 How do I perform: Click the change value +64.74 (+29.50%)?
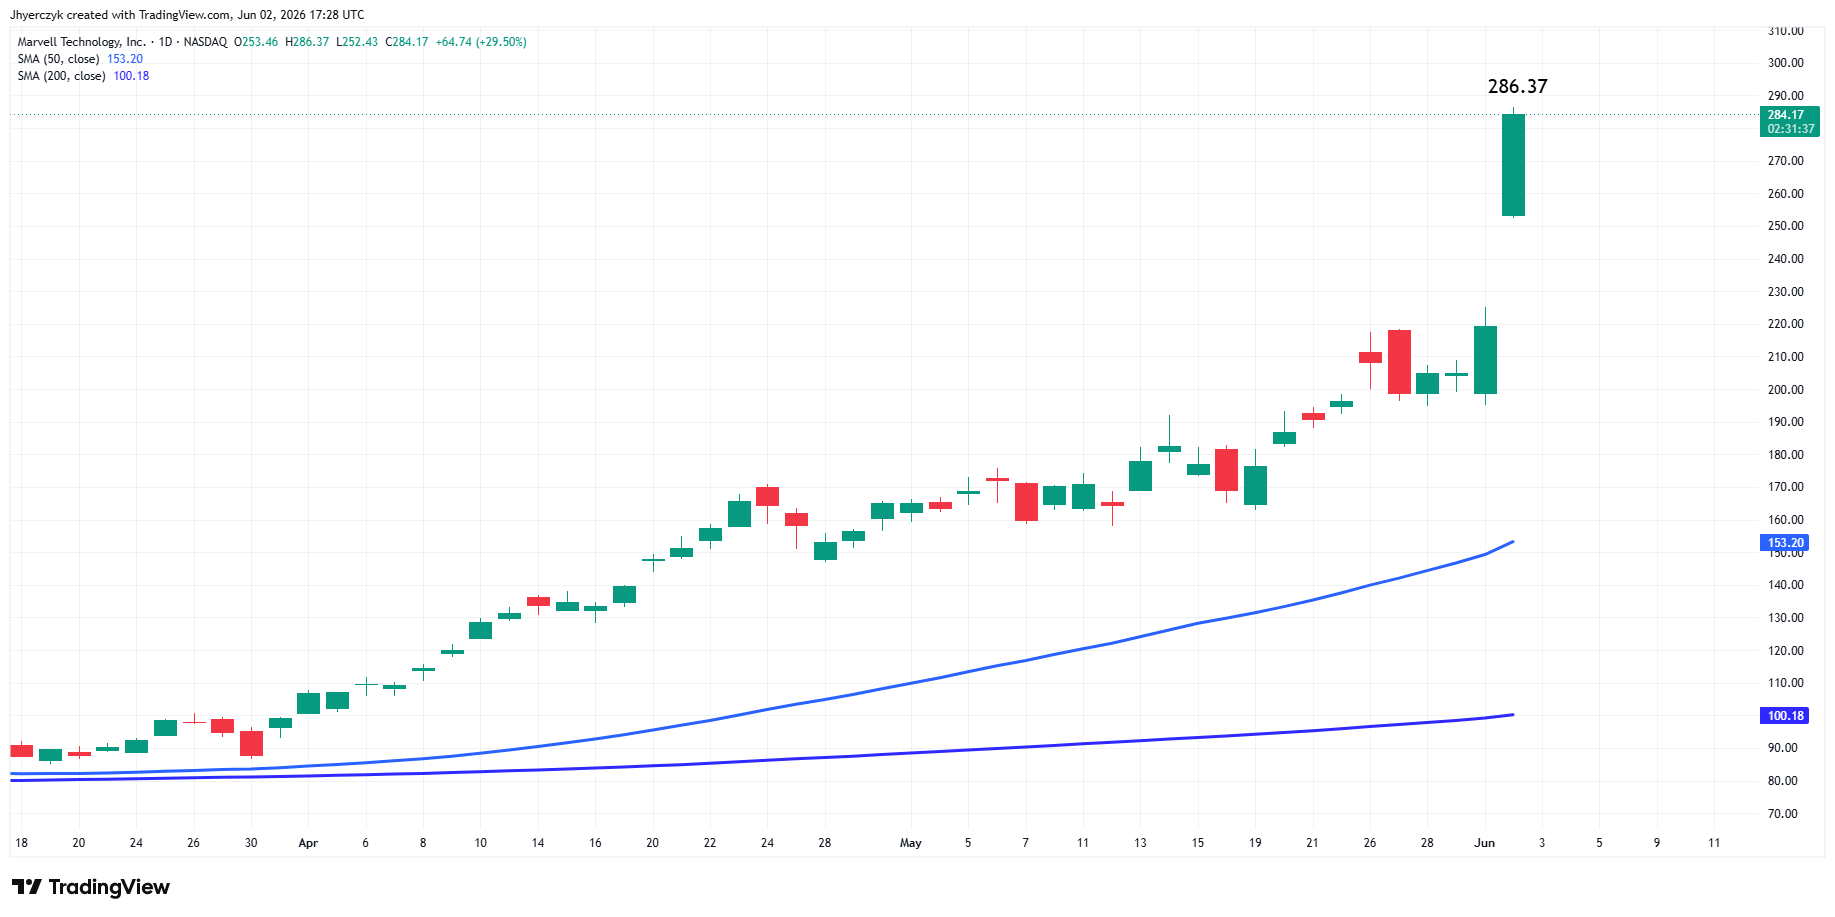click(481, 42)
